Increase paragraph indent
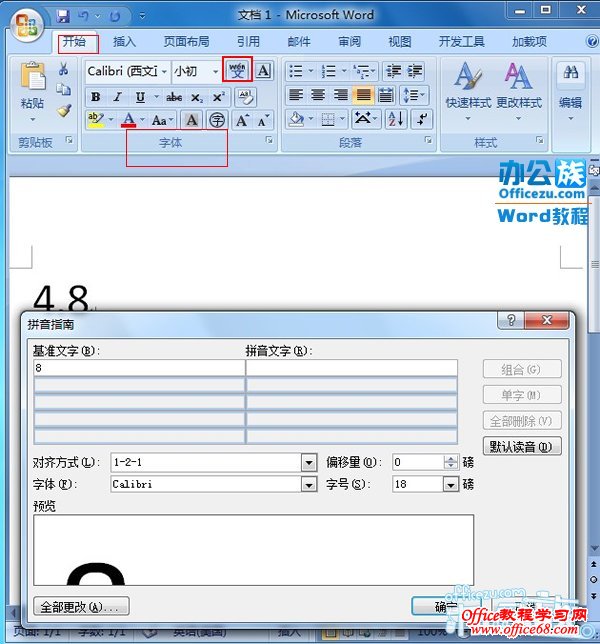 [414, 71]
